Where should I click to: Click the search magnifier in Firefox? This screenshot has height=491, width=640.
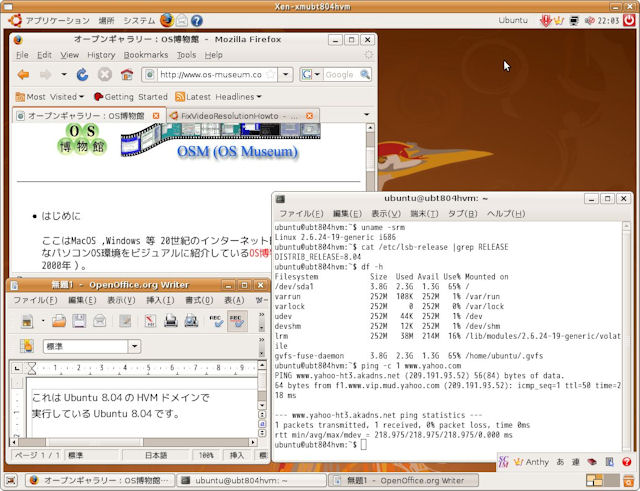(365, 75)
